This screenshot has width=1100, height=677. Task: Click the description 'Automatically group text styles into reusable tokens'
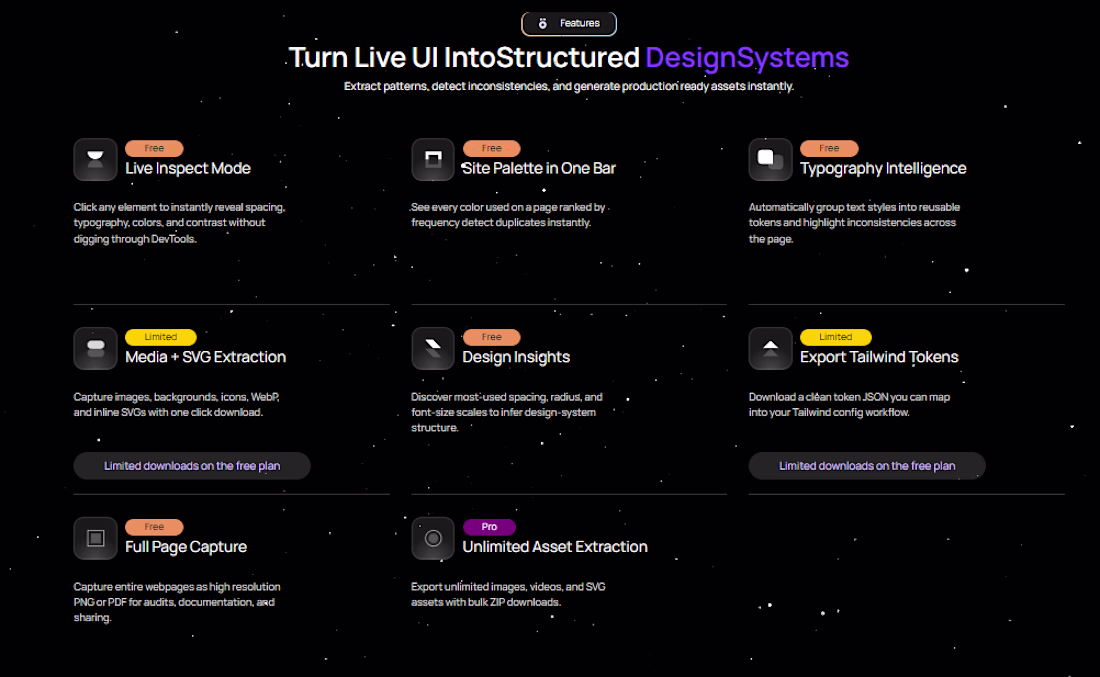pyautogui.click(x=854, y=223)
